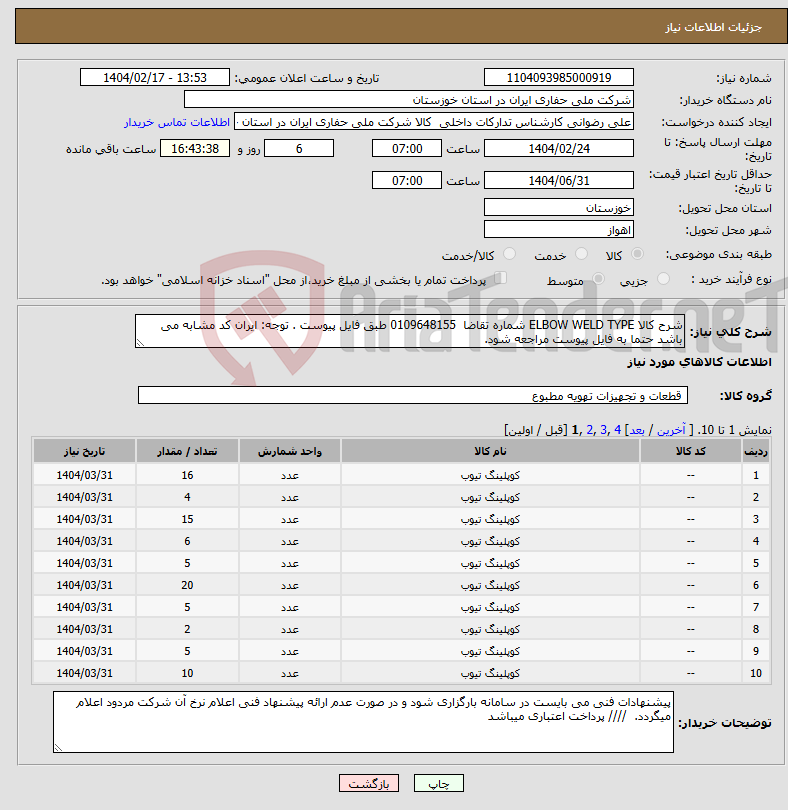The width and height of the screenshot is (788, 810).
Task: Click the description text area resize handle
Action: pos(140,343)
